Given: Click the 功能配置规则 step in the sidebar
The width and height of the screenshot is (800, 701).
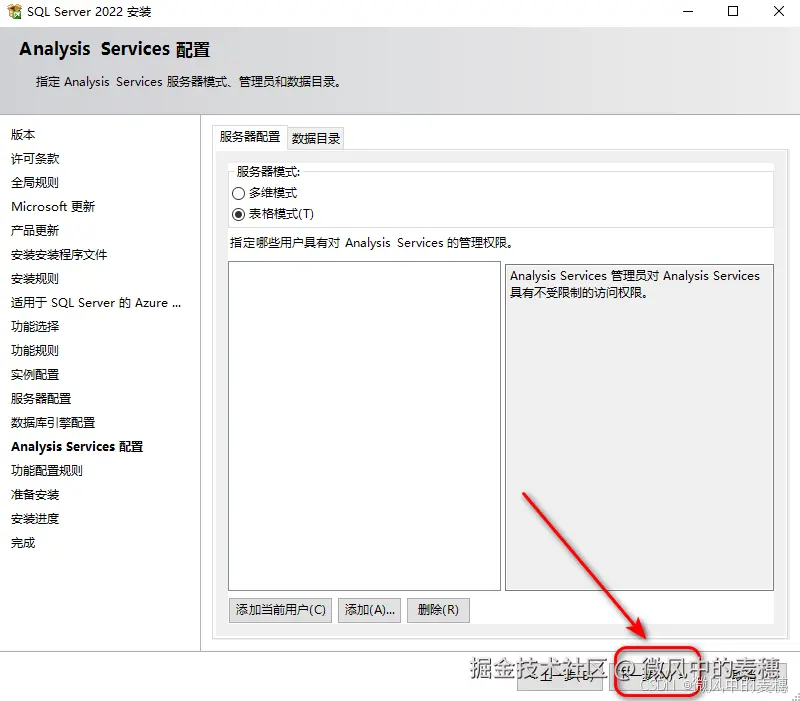Looking at the screenshot, I should tap(47, 470).
